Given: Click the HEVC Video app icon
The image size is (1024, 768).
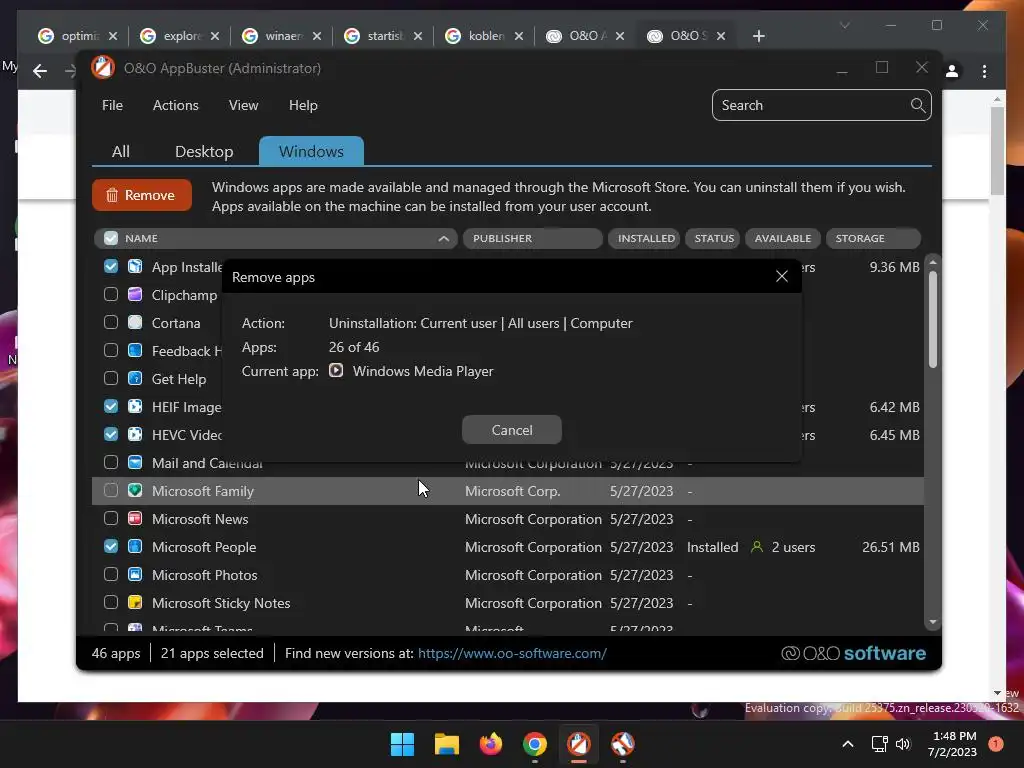Looking at the screenshot, I should (x=135, y=434).
